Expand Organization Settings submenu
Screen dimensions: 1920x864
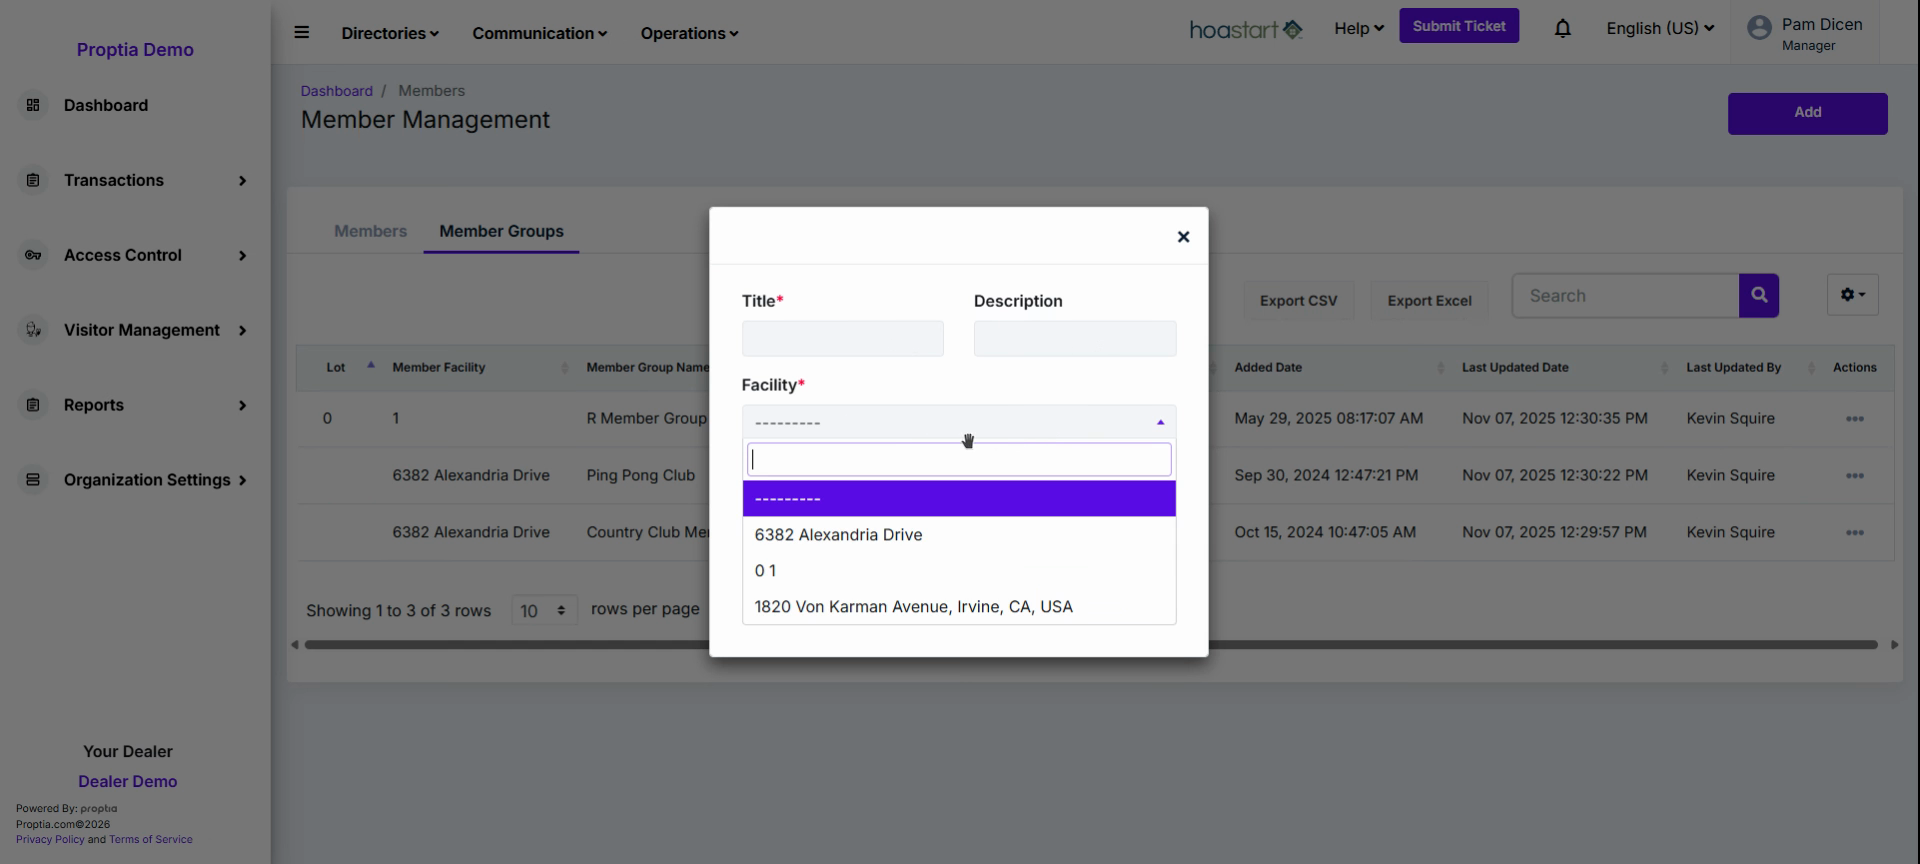242,481
